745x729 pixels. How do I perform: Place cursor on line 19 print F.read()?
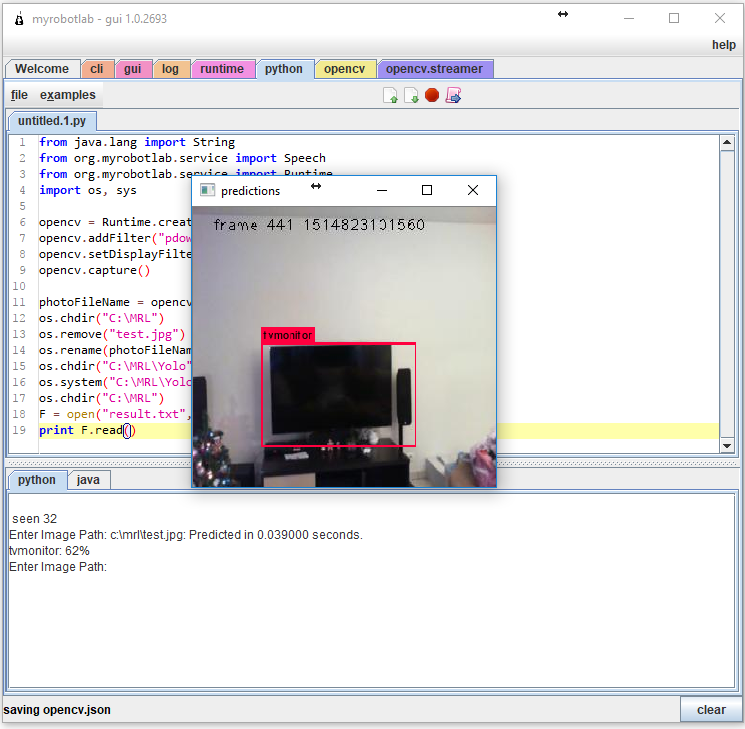87,430
